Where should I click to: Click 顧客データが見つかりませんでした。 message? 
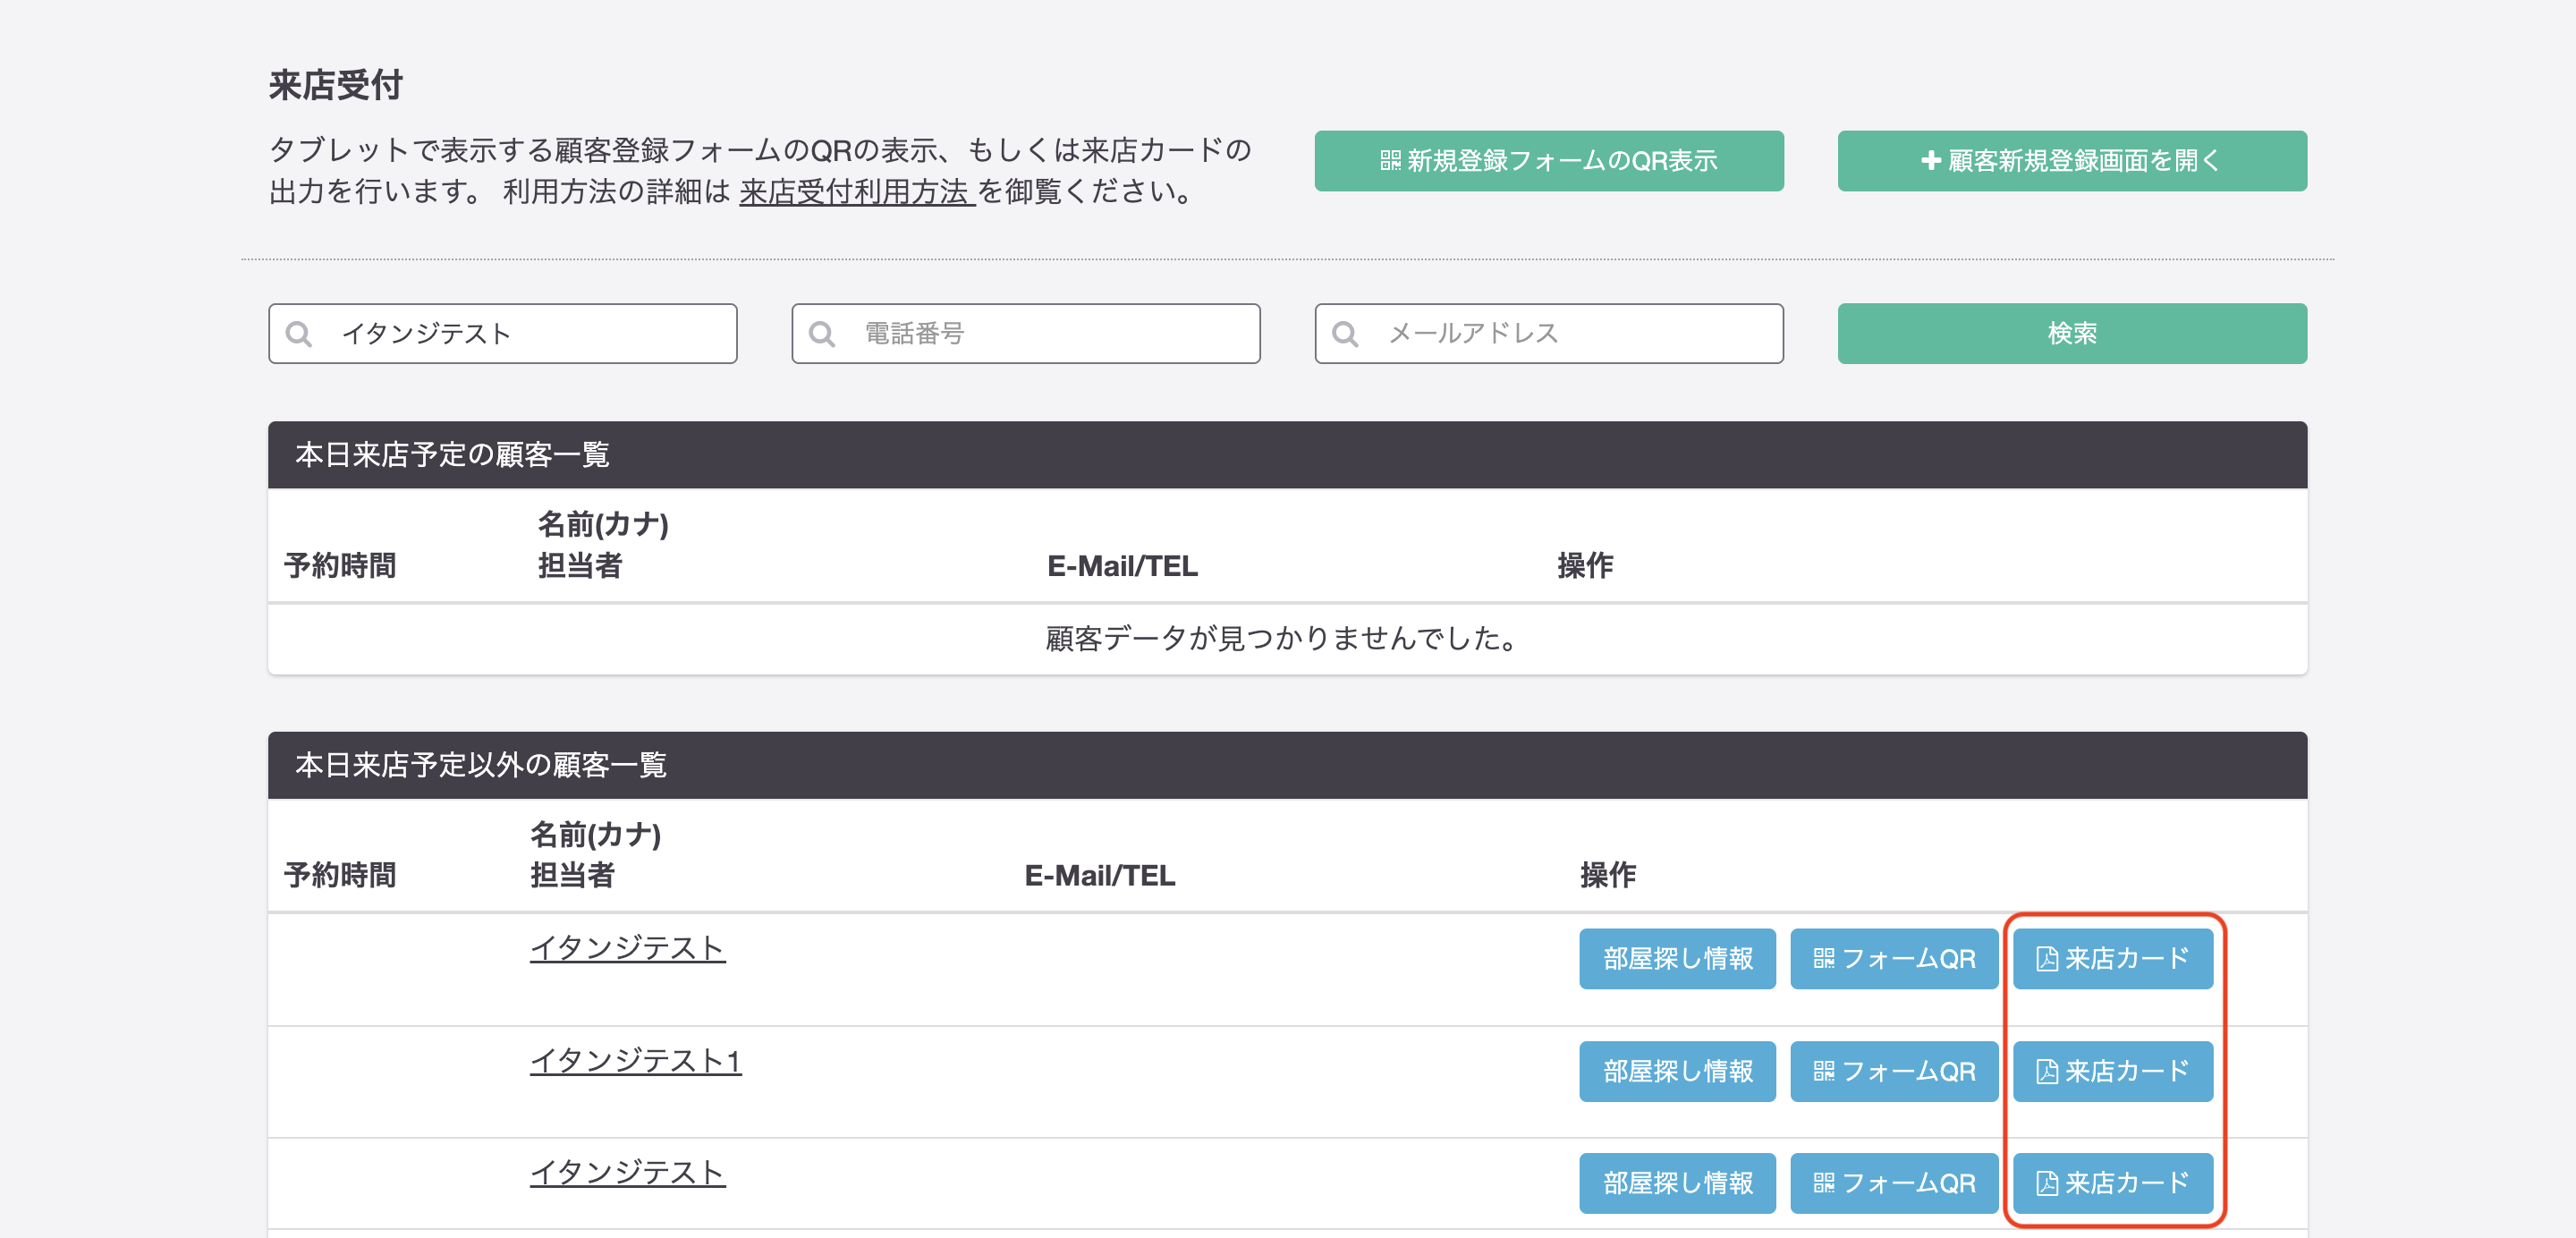point(1286,637)
